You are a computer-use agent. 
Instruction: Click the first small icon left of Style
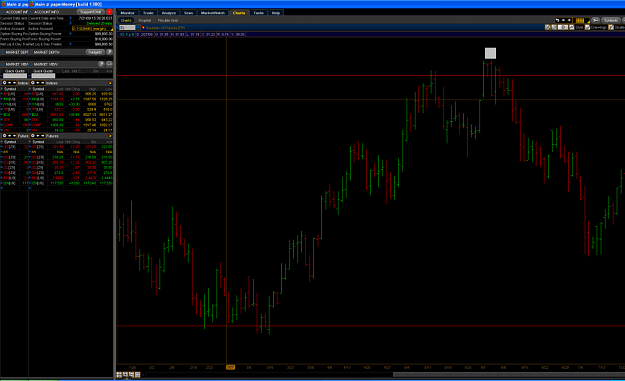tap(548, 27)
